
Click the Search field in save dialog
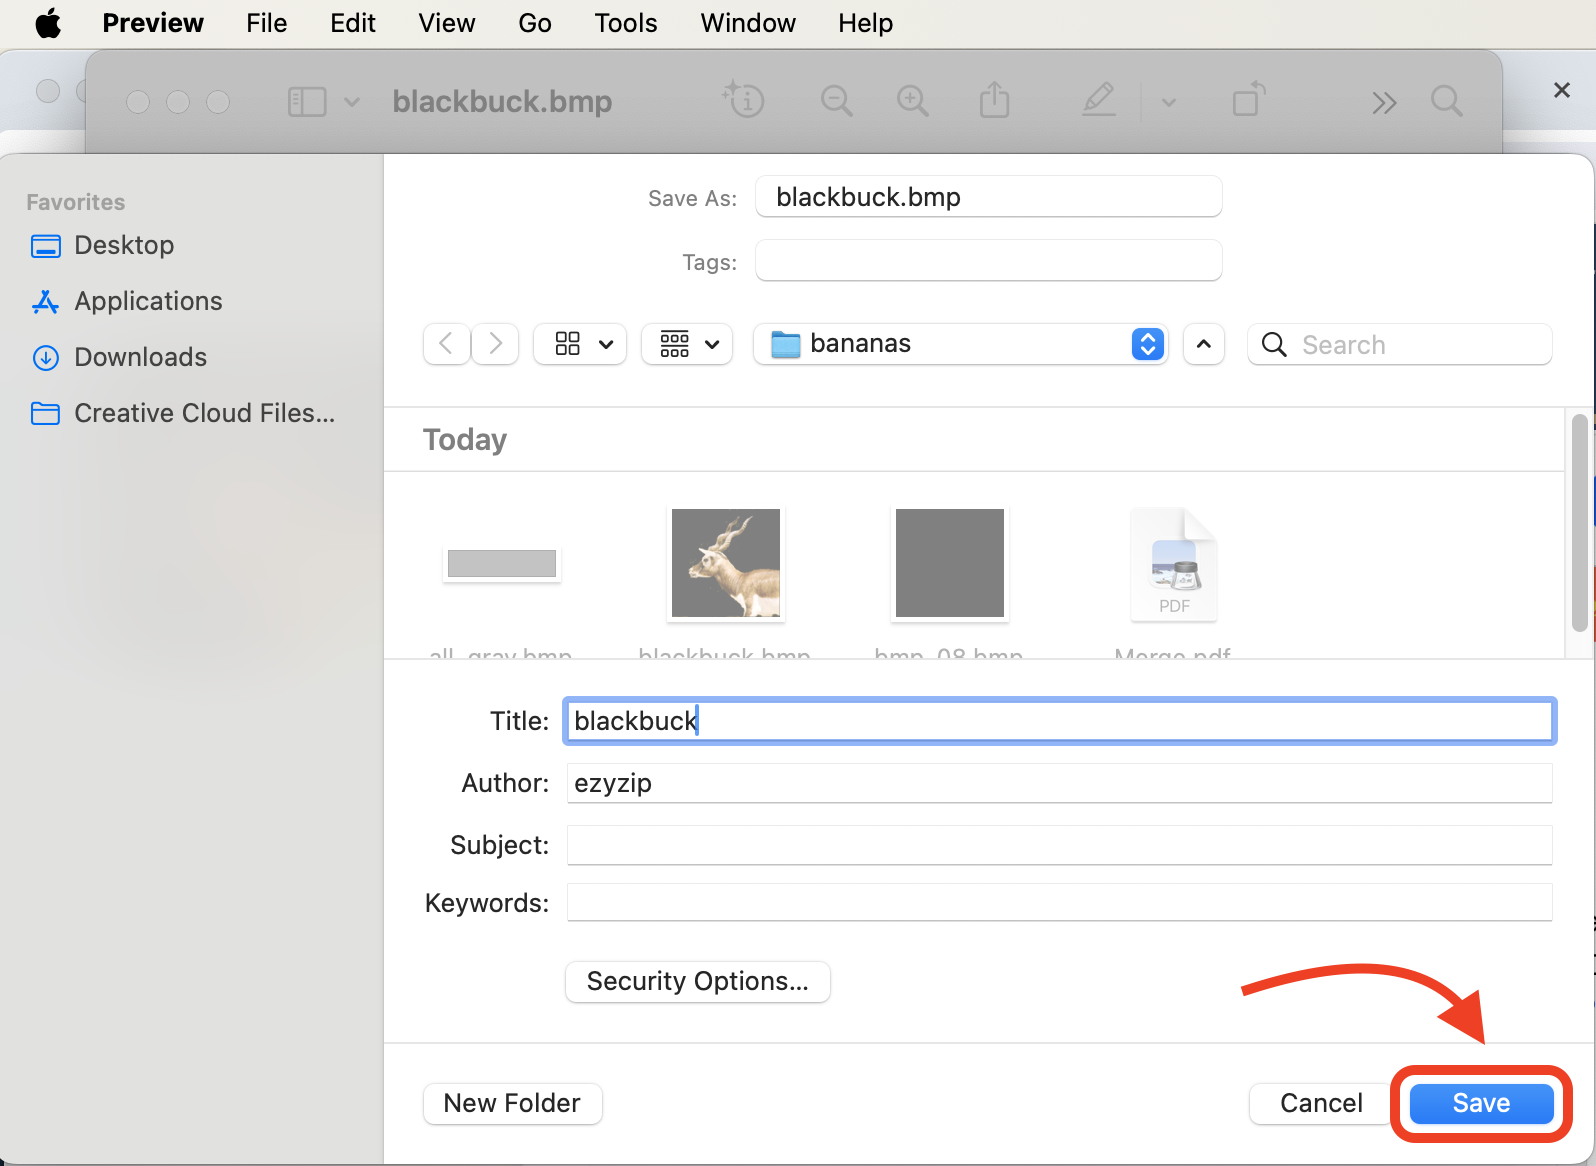pyautogui.click(x=1399, y=344)
